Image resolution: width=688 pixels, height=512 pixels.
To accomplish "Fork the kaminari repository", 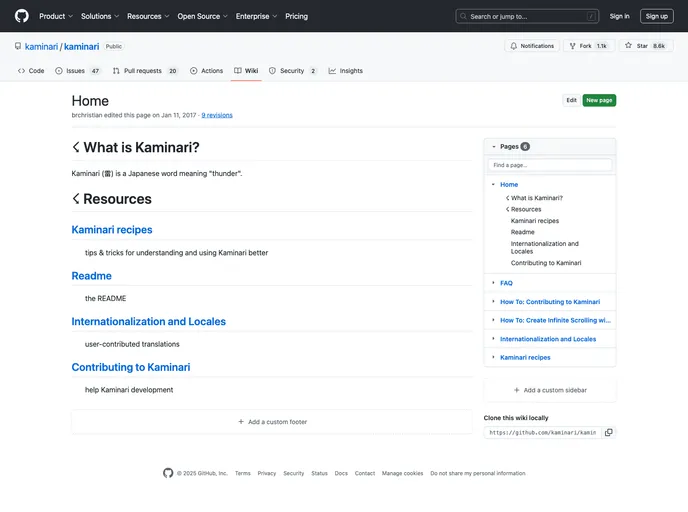I will [586, 46].
